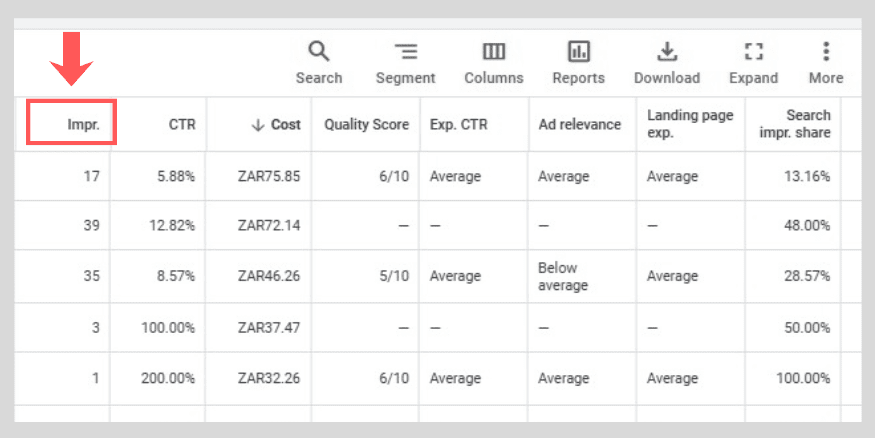The width and height of the screenshot is (875, 438).
Task: Open the Reports chart icon
Action: [578, 52]
